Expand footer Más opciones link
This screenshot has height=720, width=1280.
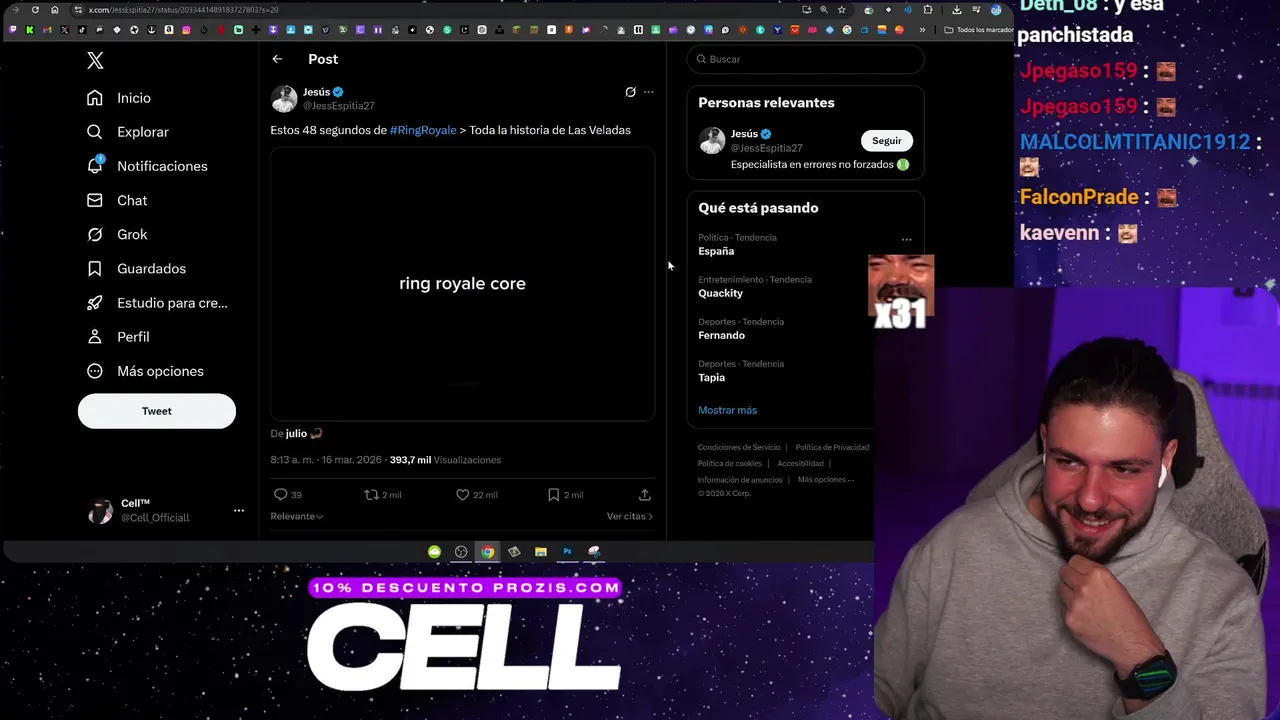[826, 480]
